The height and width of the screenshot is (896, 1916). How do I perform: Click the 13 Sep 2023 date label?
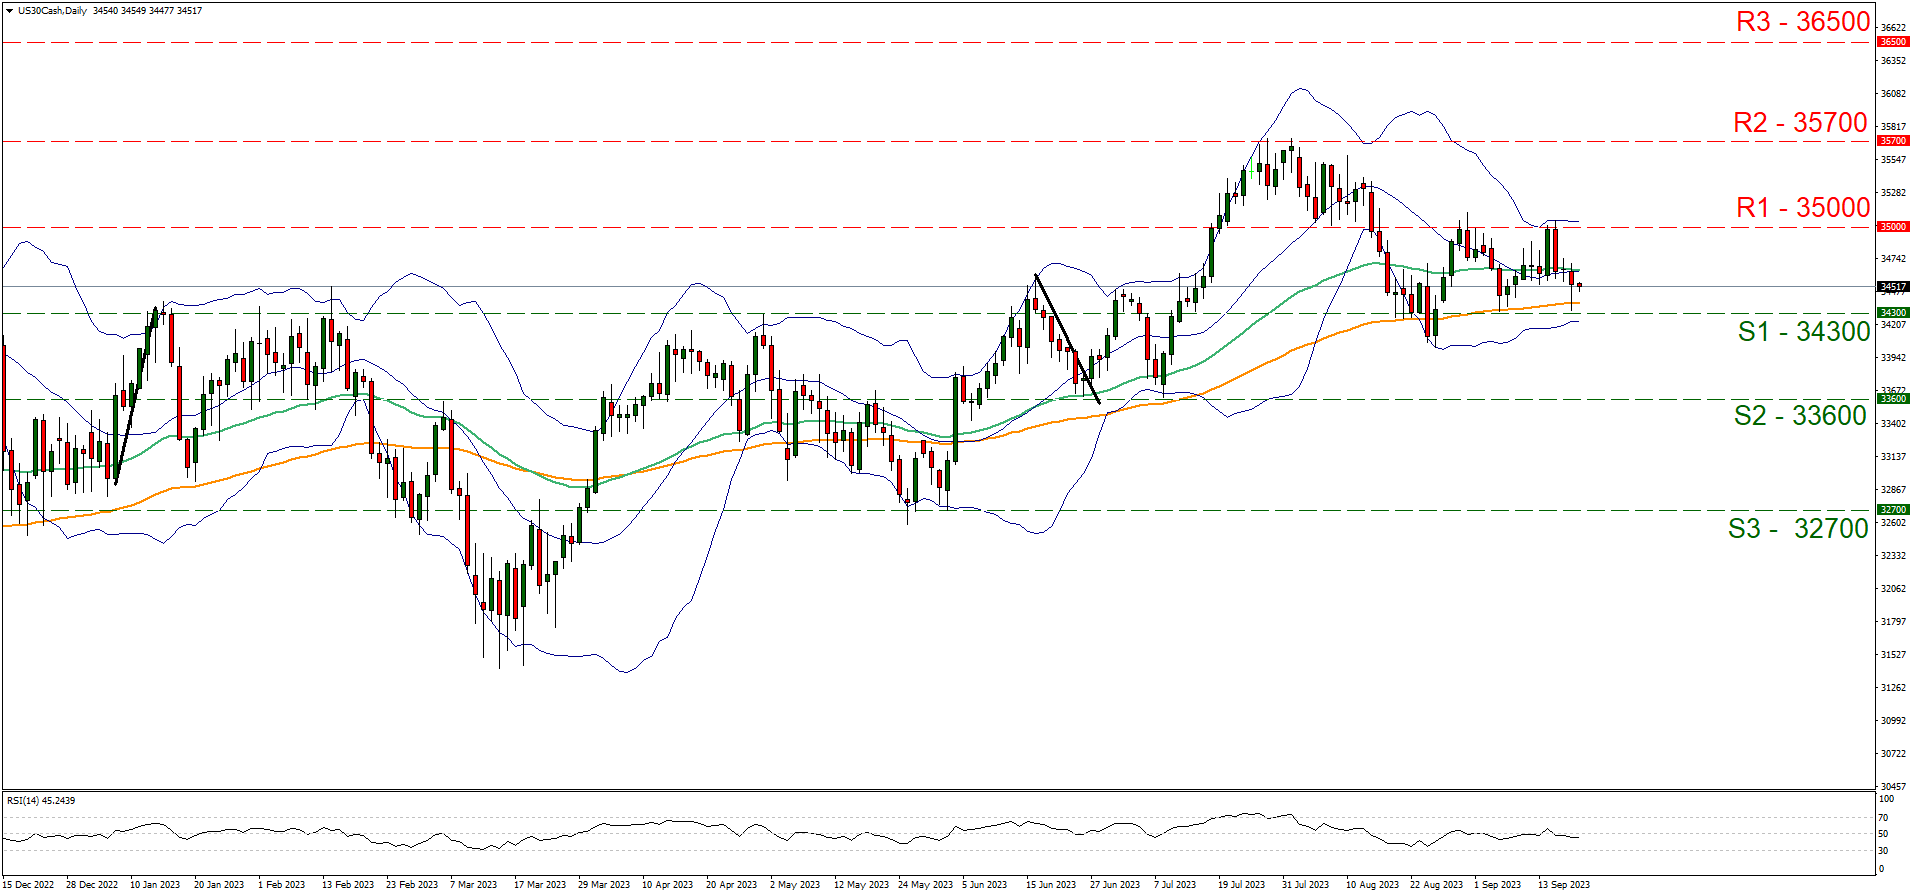1563,885
